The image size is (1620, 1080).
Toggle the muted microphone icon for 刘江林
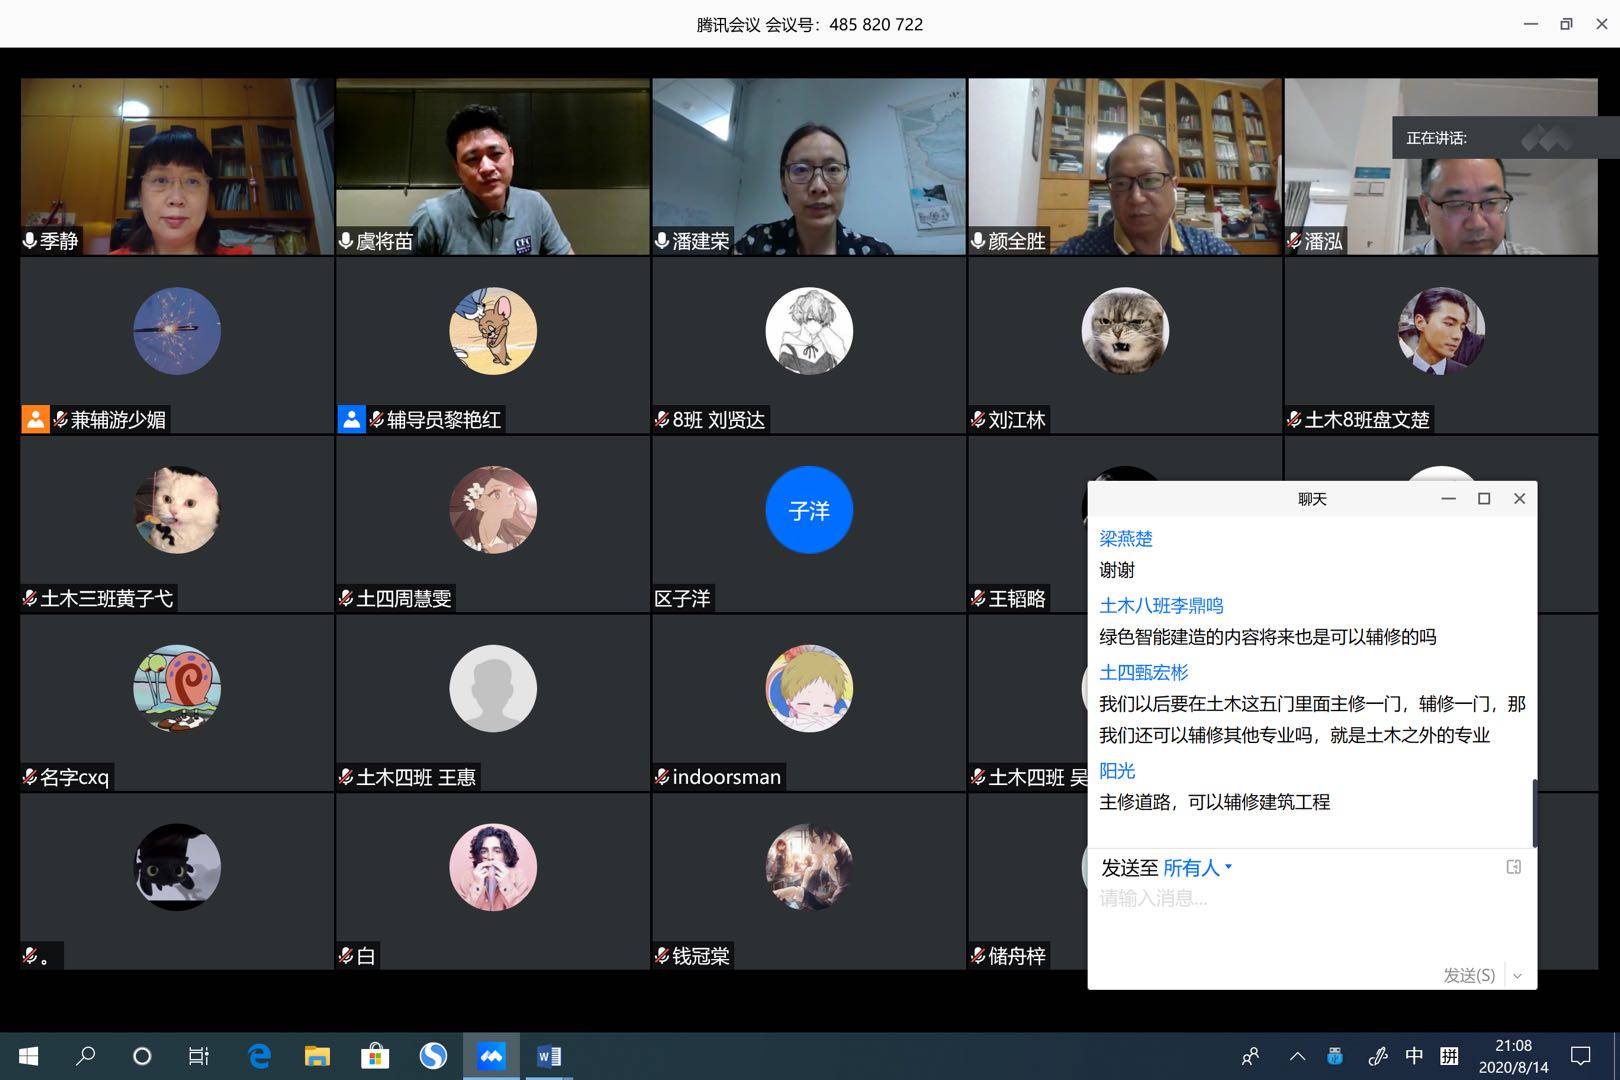click(x=978, y=420)
